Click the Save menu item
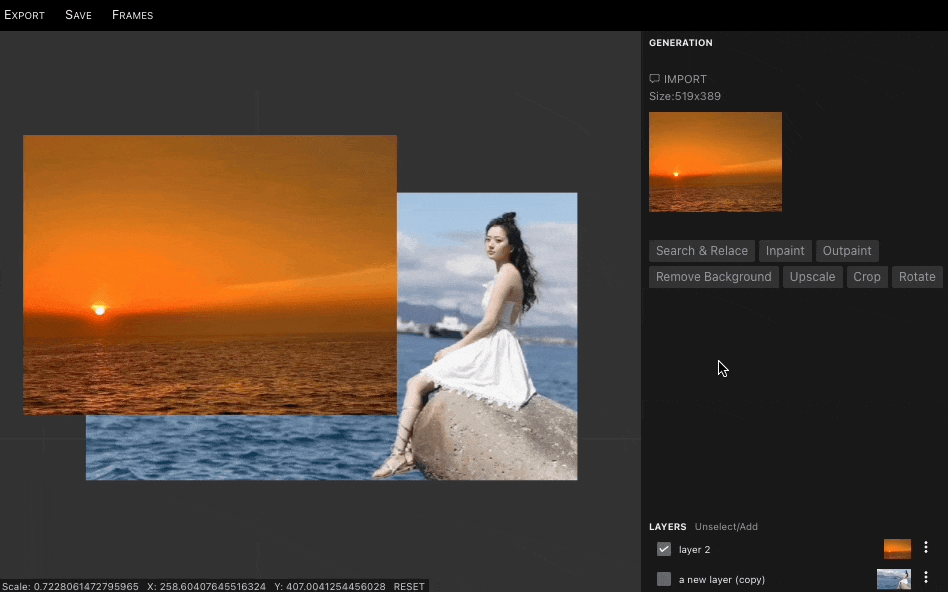The width and height of the screenshot is (948, 592). [x=78, y=15]
